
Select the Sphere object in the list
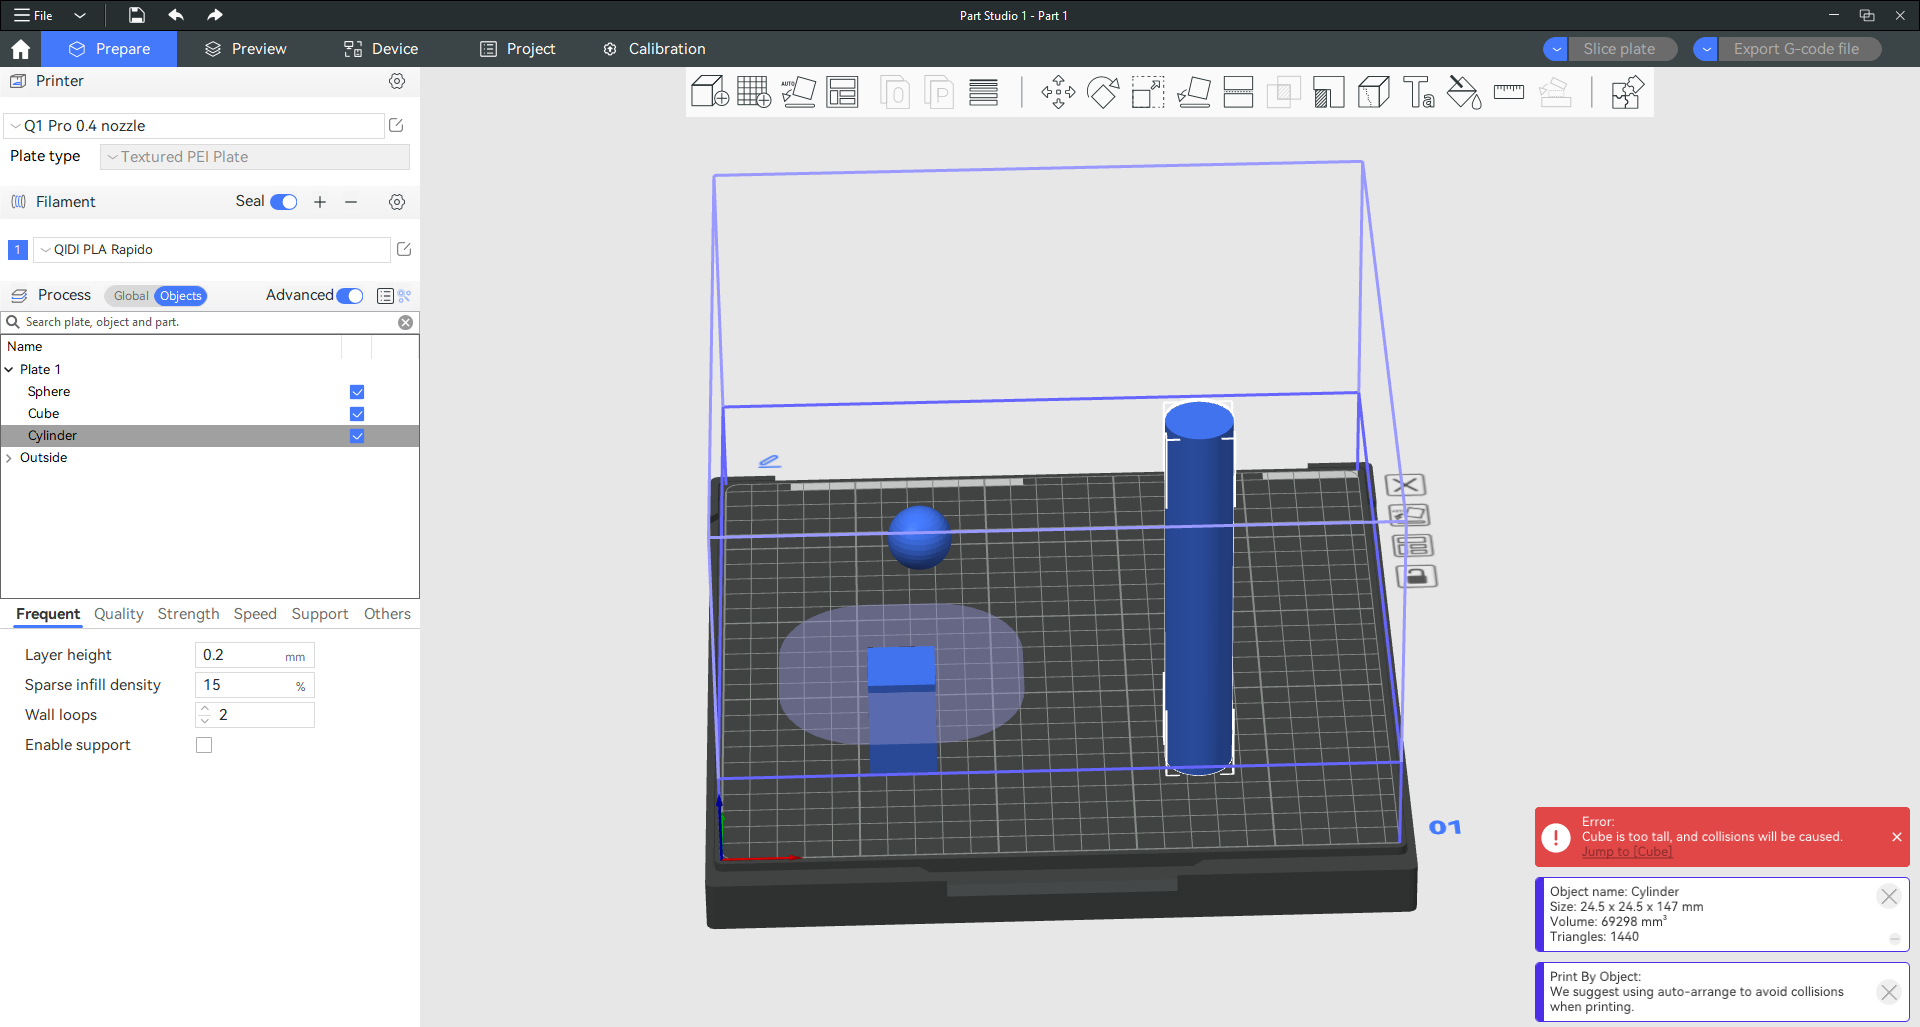pyautogui.click(x=49, y=392)
